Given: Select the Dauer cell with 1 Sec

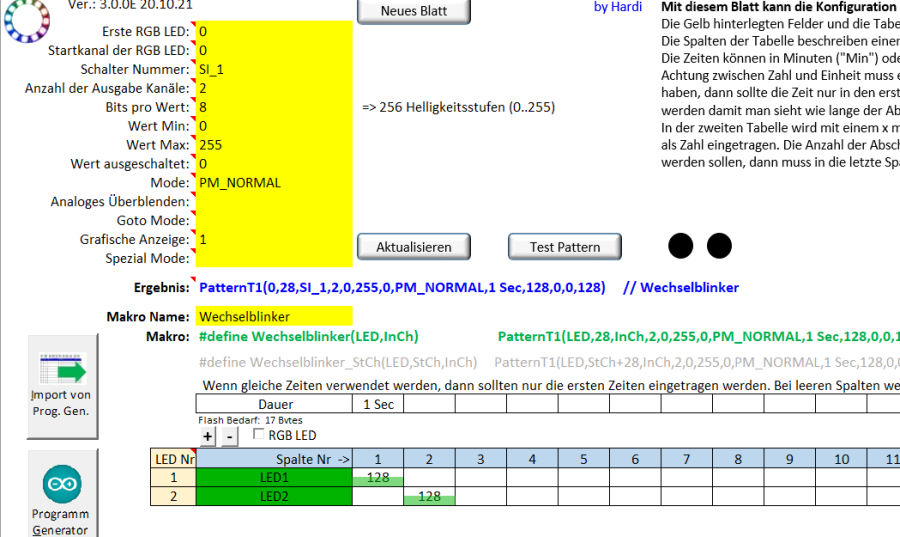Looking at the screenshot, I should (377, 404).
